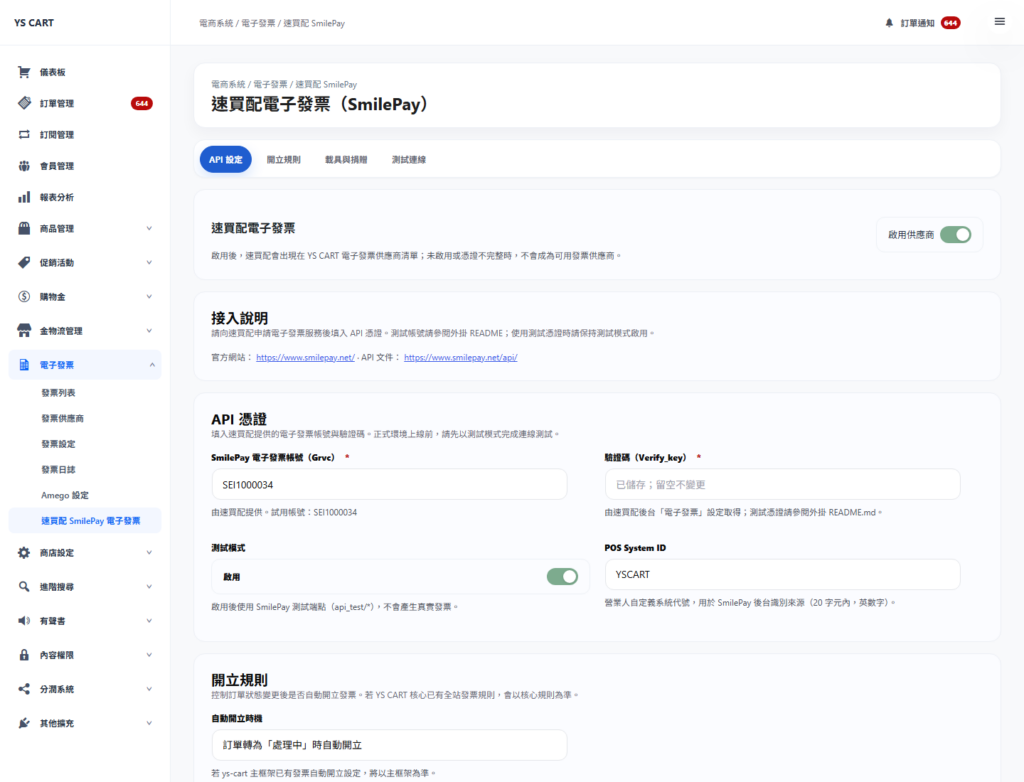The height and width of the screenshot is (782, 1024).
Task: Select the API 設定 tab
Action: tap(225, 159)
